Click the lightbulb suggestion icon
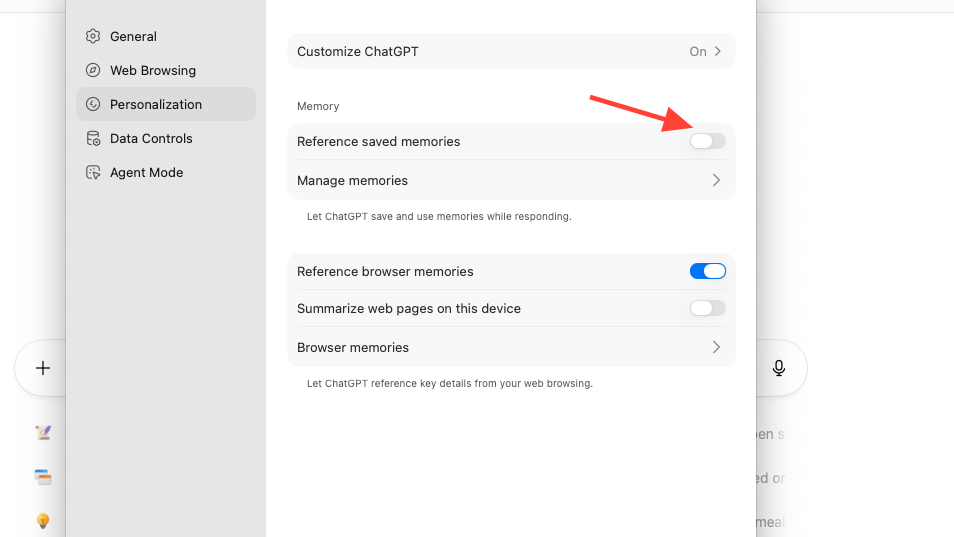 [x=43, y=521]
